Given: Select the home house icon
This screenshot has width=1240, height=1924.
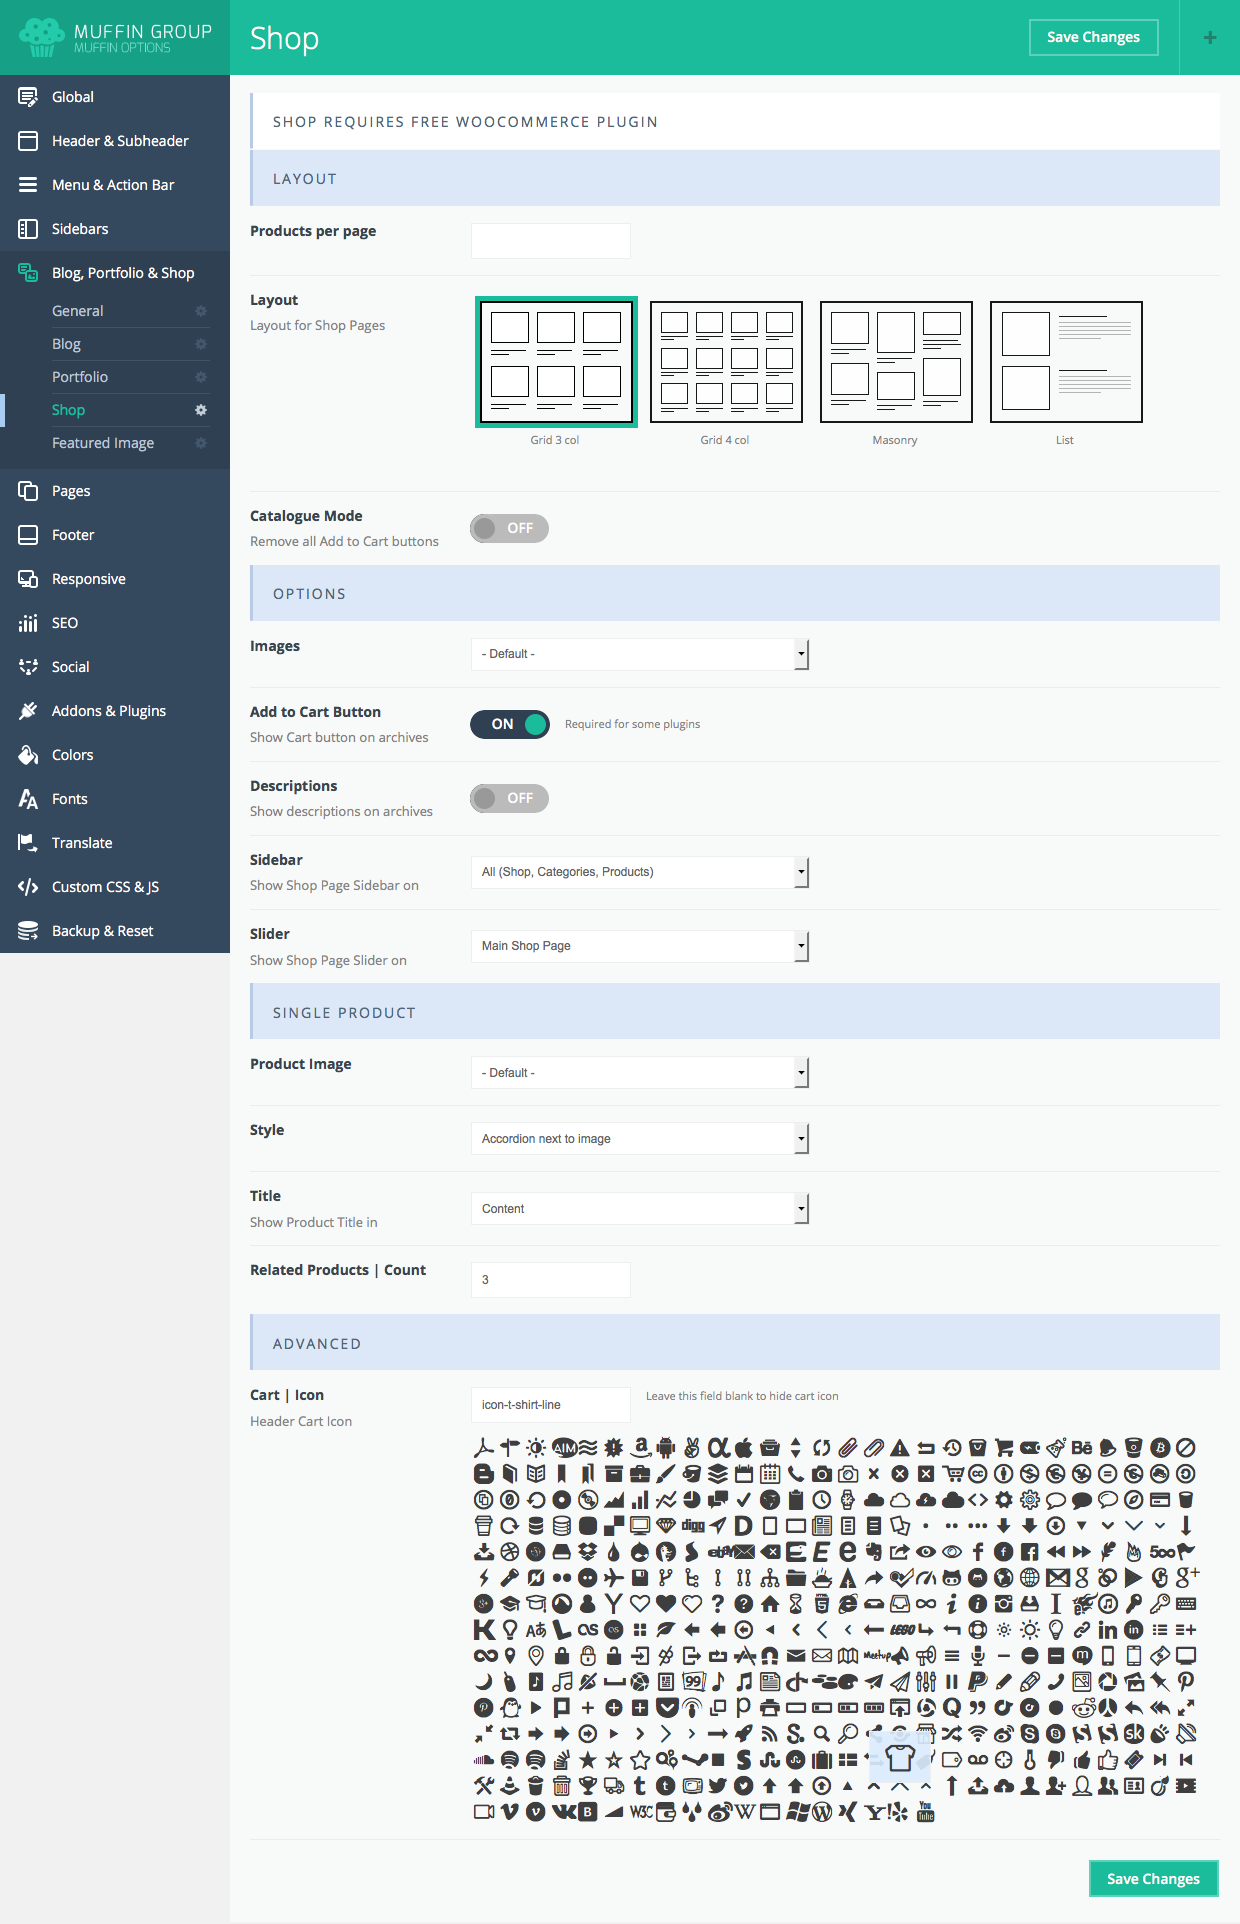Looking at the screenshot, I should (x=770, y=1604).
